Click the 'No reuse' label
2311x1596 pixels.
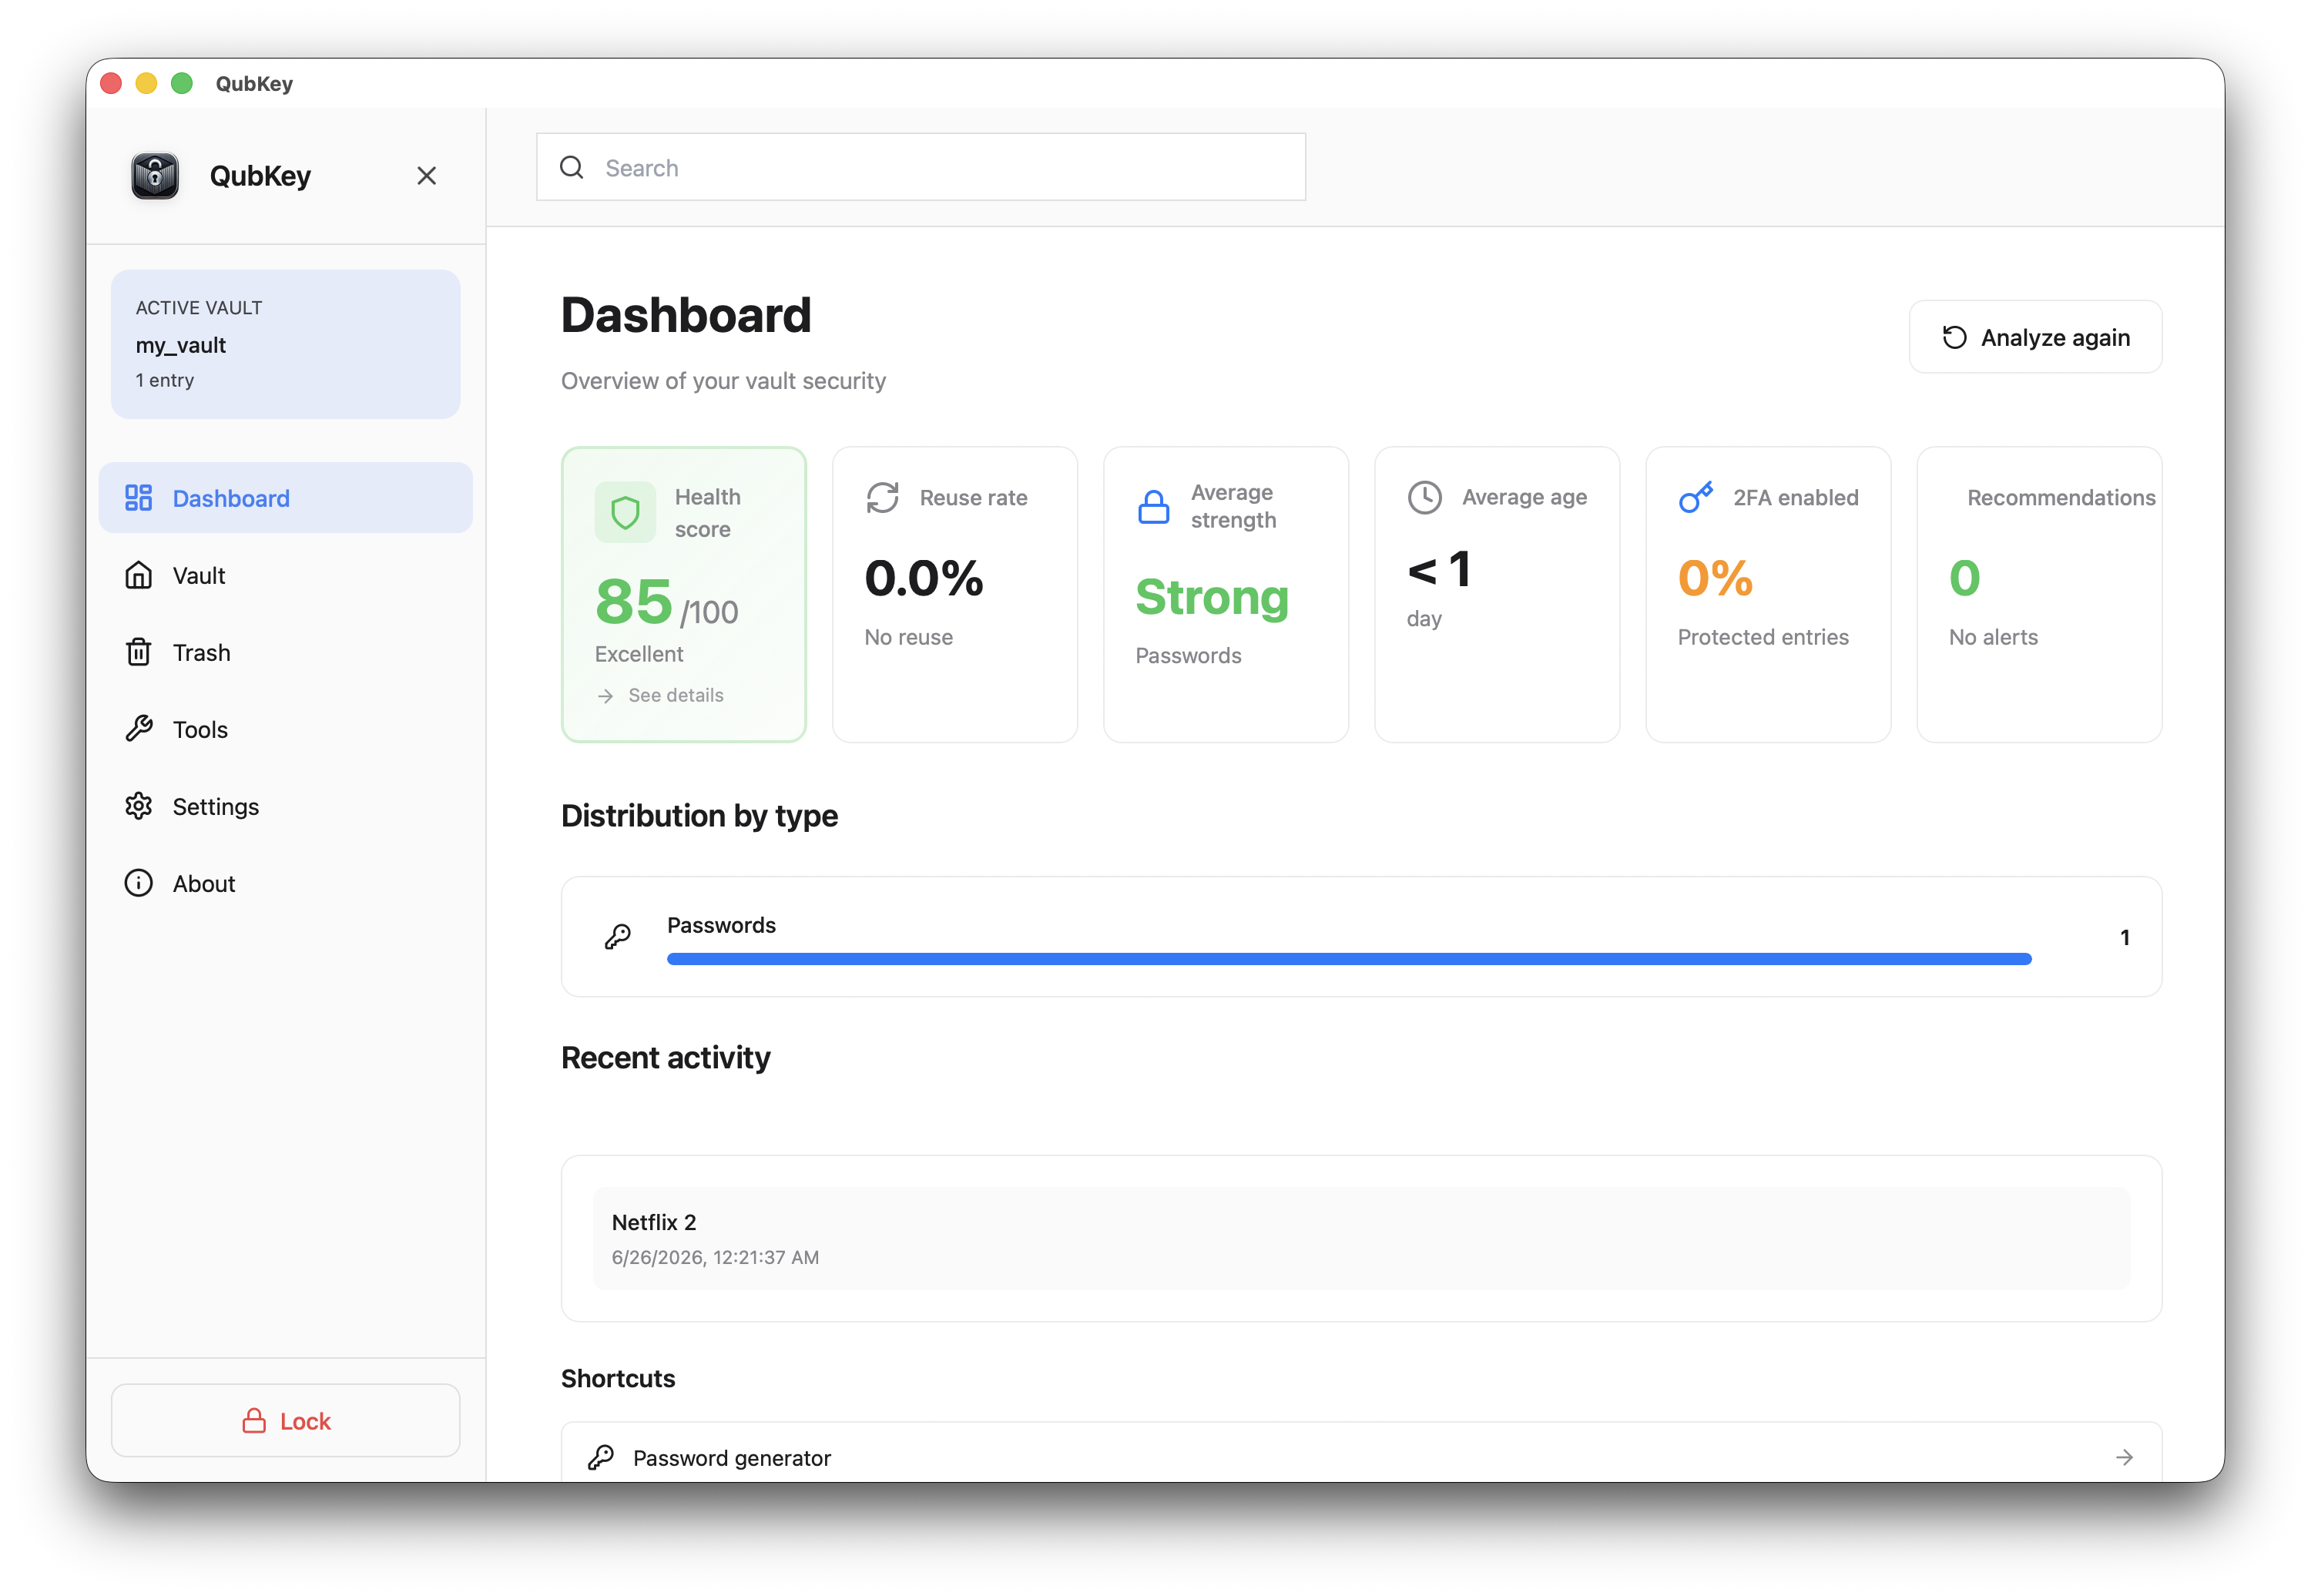[x=909, y=637]
